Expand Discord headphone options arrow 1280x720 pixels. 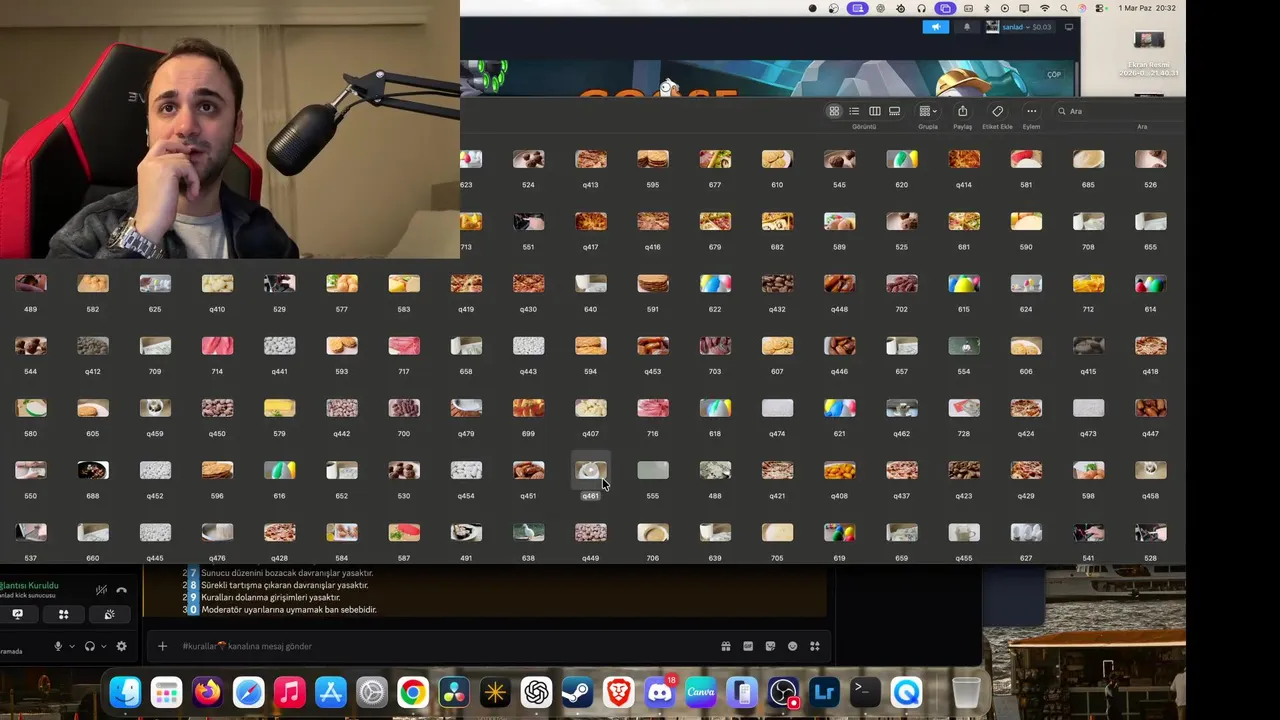[103, 647]
